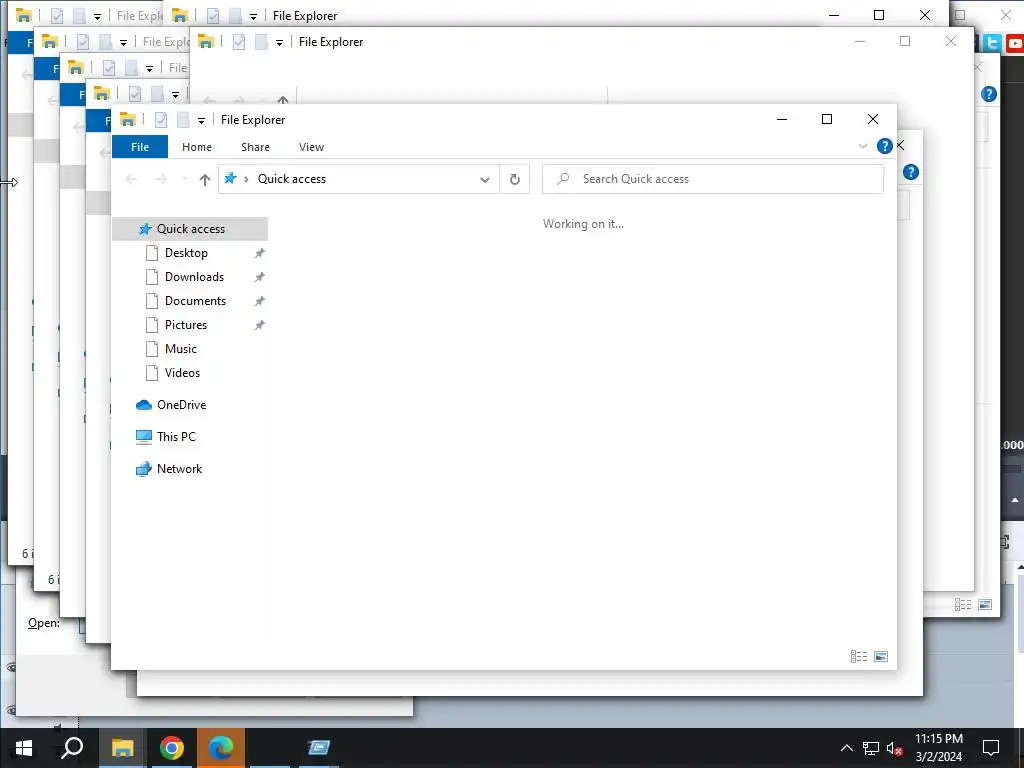Click the 'Working on it...' status text
This screenshot has height=768, width=1024.
tap(583, 224)
